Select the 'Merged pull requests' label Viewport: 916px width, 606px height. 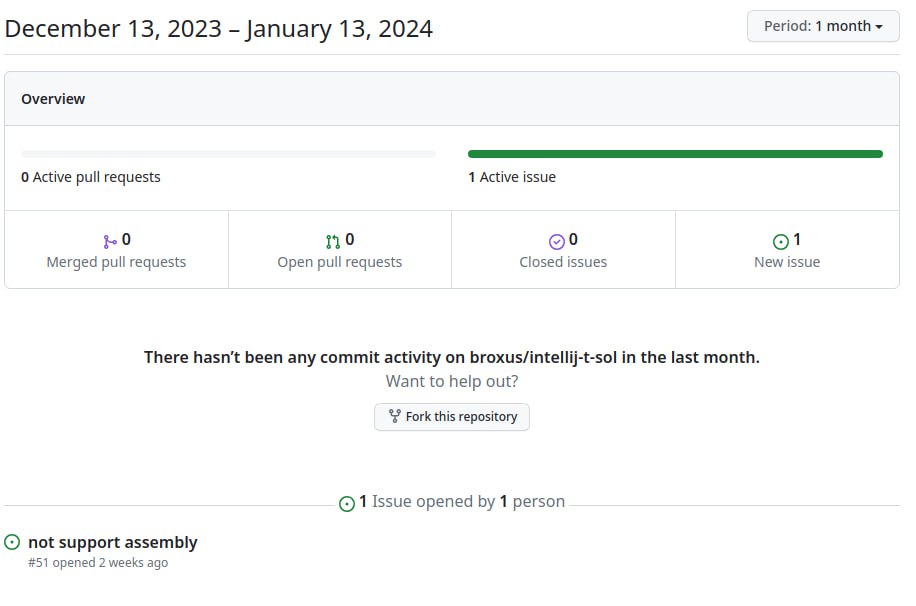coord(116,262)
